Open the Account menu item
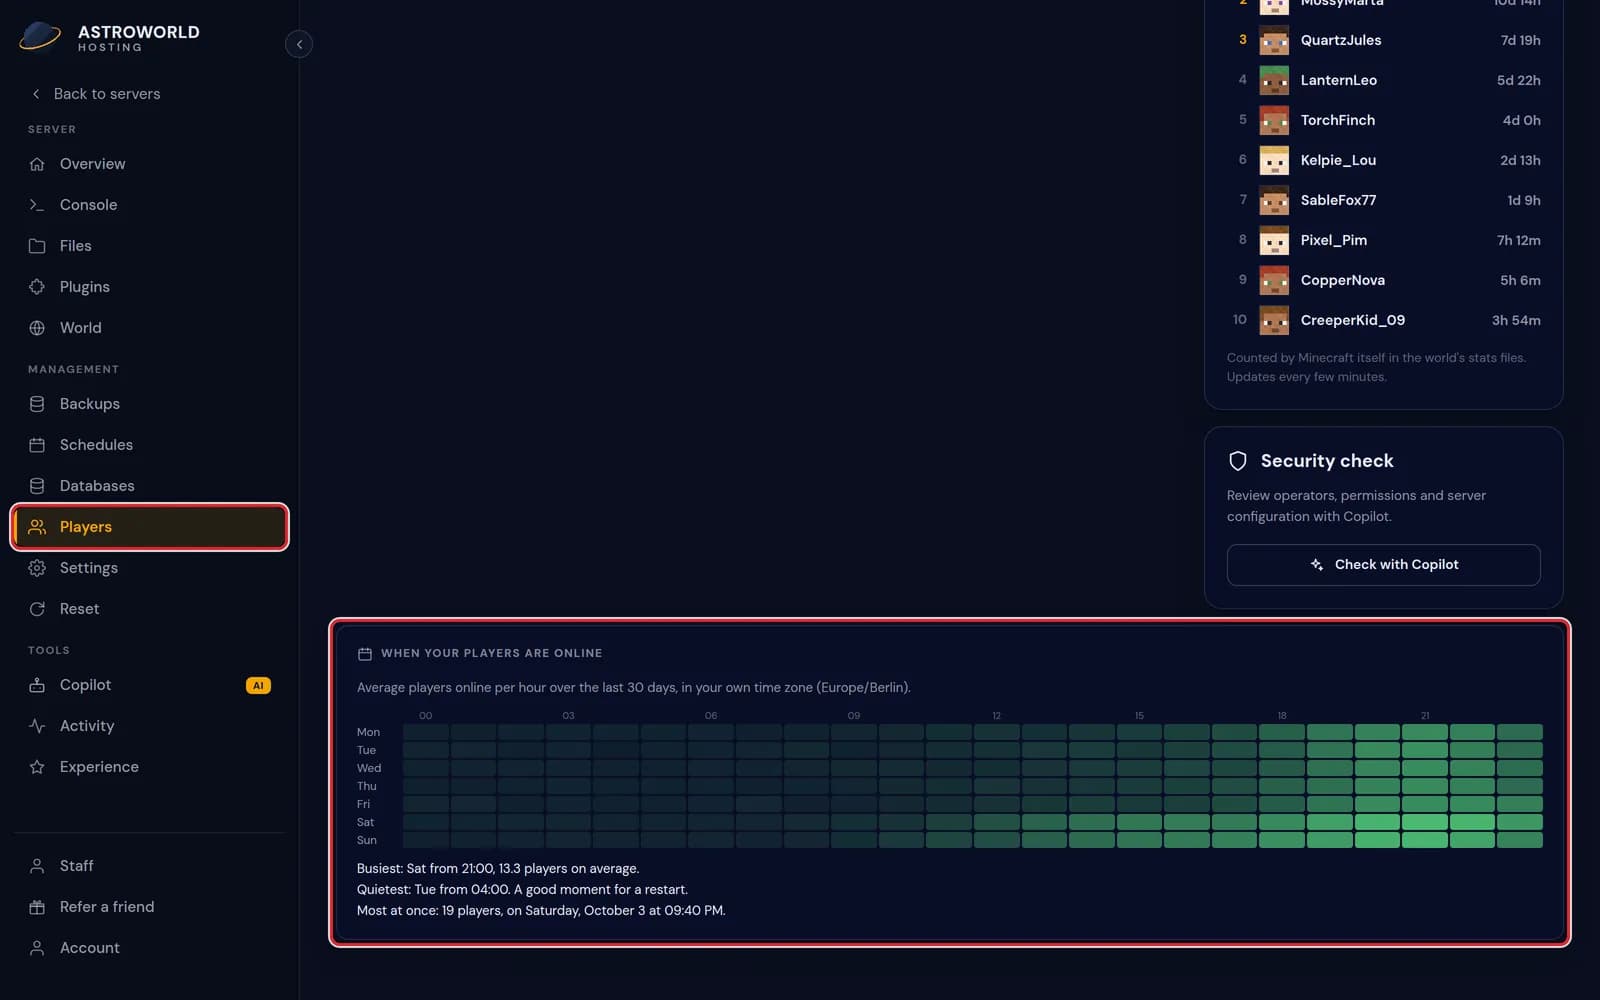This screenshot has height=1000, width=1600. pos(150,948)
